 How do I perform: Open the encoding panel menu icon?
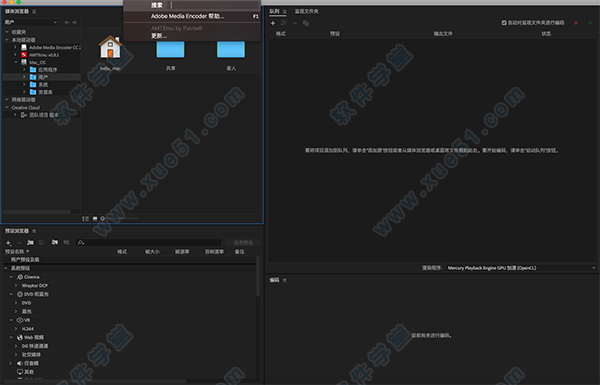[284, 280]
